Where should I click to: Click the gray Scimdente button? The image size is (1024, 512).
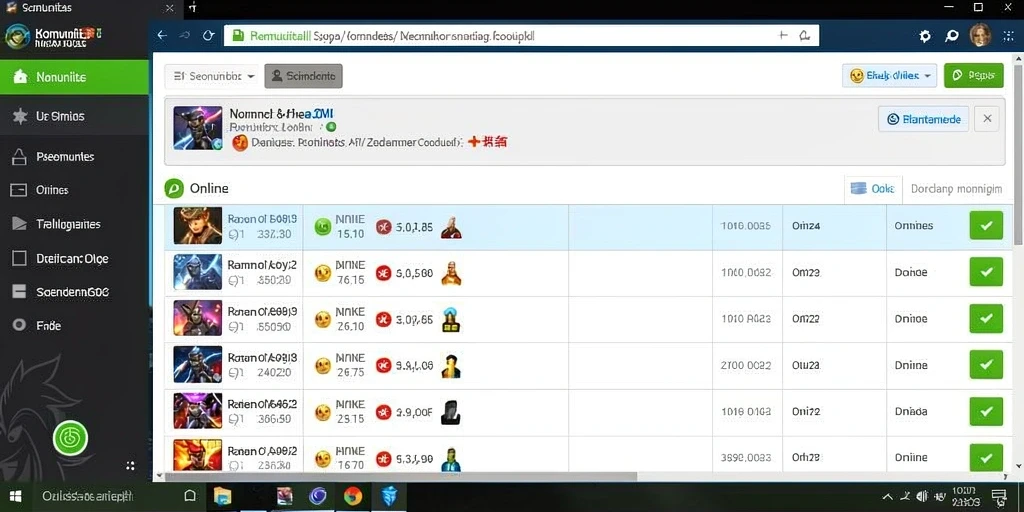[303, 76]
